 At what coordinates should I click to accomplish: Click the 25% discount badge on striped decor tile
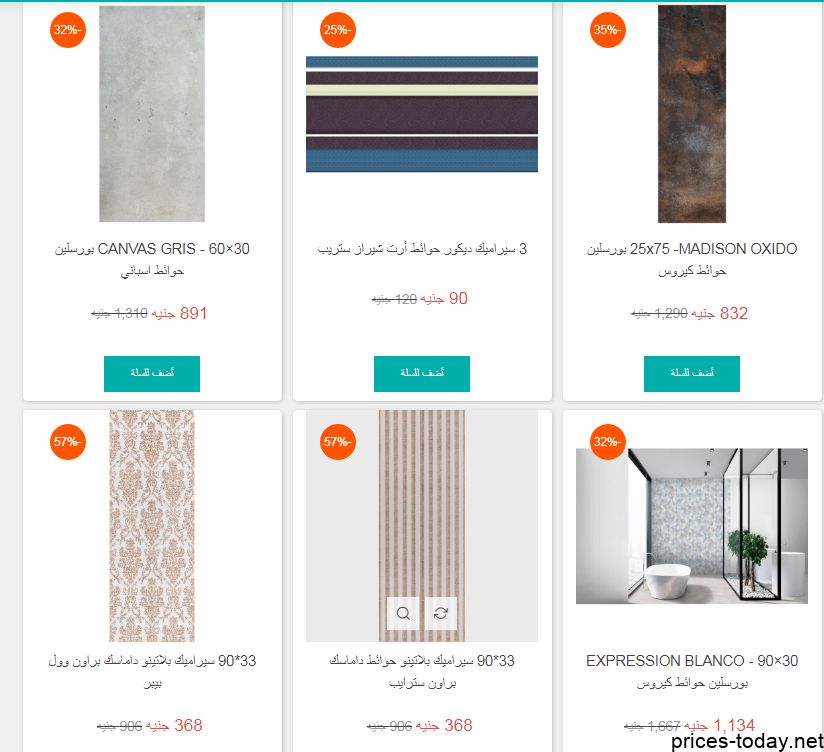point(337,30)
